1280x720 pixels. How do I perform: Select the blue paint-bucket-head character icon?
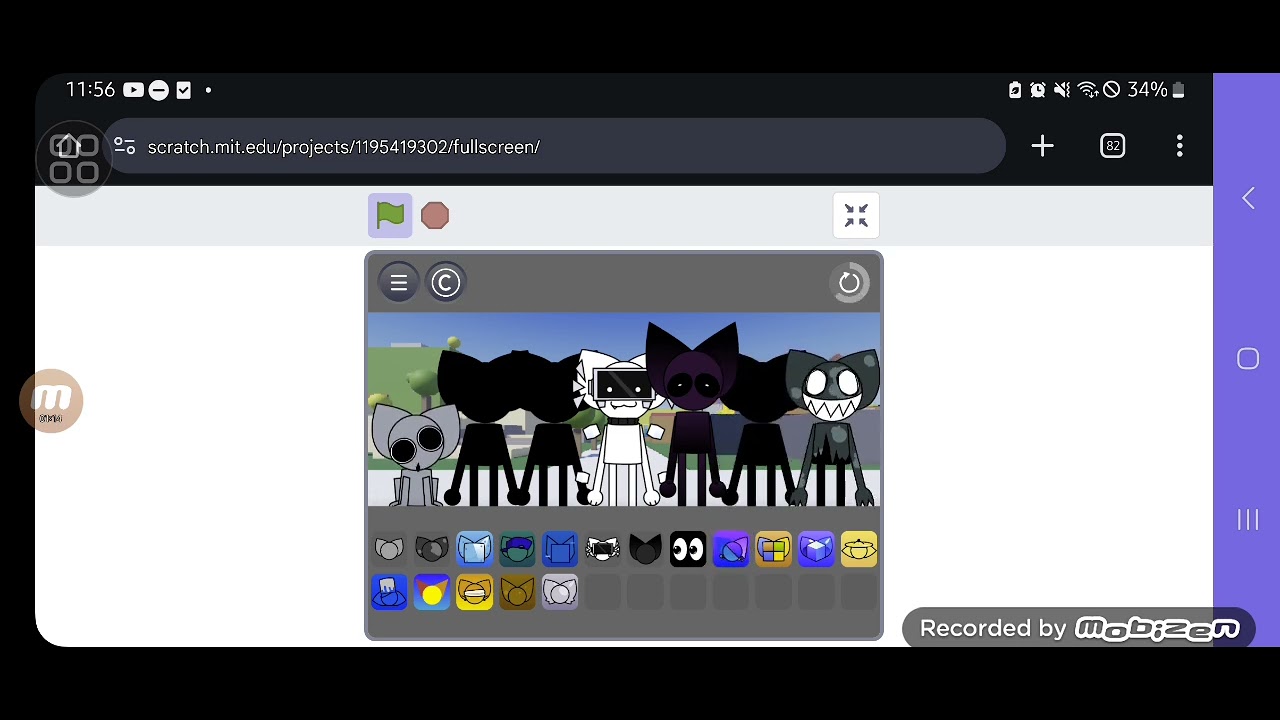[x=389, y=592]
